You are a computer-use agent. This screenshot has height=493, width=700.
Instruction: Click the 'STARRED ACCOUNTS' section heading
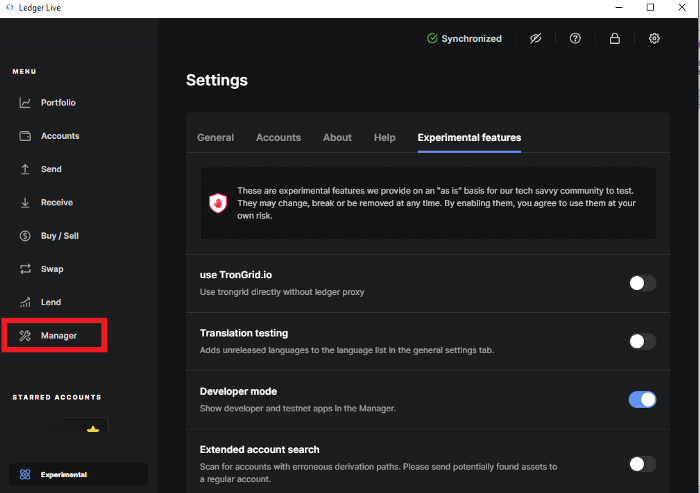[57, 397]
